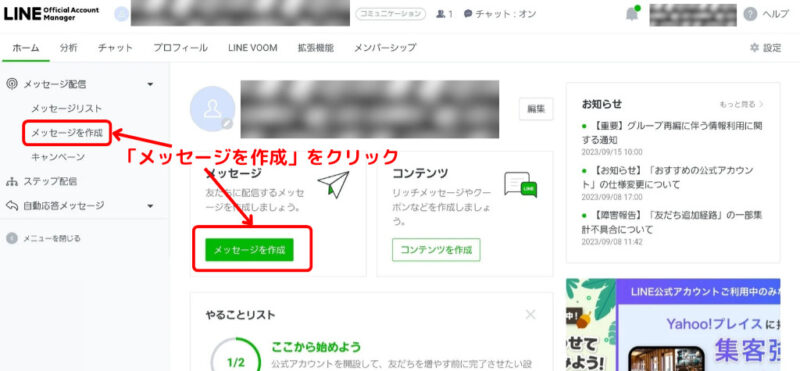This screenshot has width=800, height=371.
Task: Click the large profile avatar image
Action: point(212,109)
